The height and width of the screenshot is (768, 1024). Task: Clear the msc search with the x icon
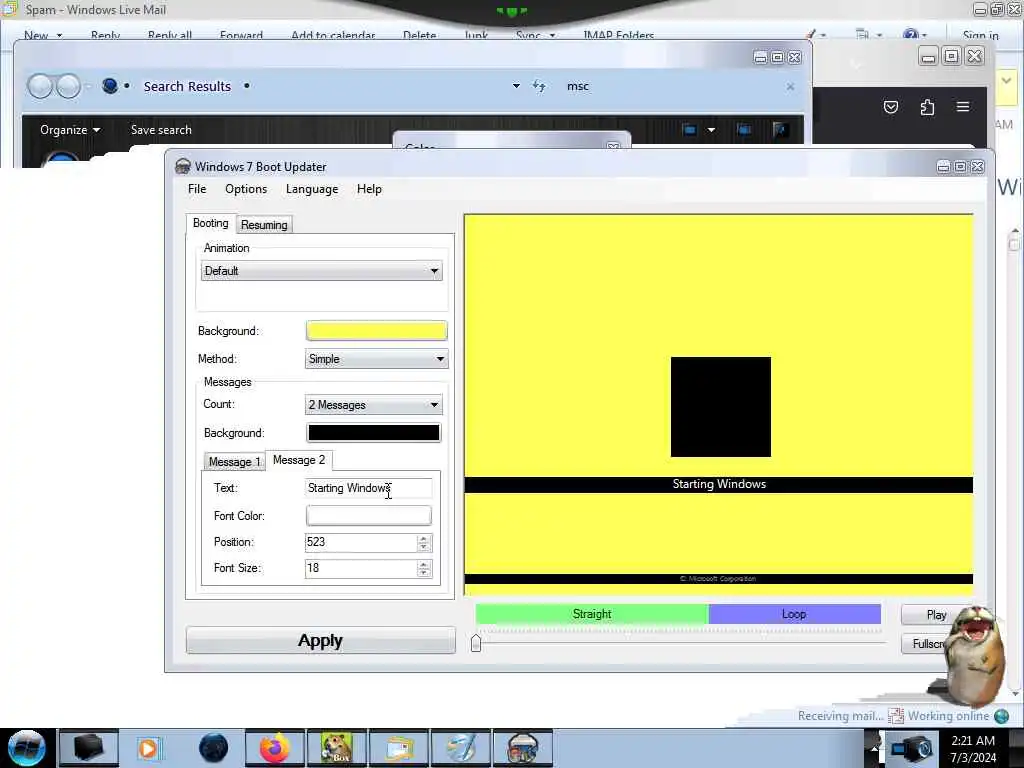pyautogui.click(x=790, y=86)
